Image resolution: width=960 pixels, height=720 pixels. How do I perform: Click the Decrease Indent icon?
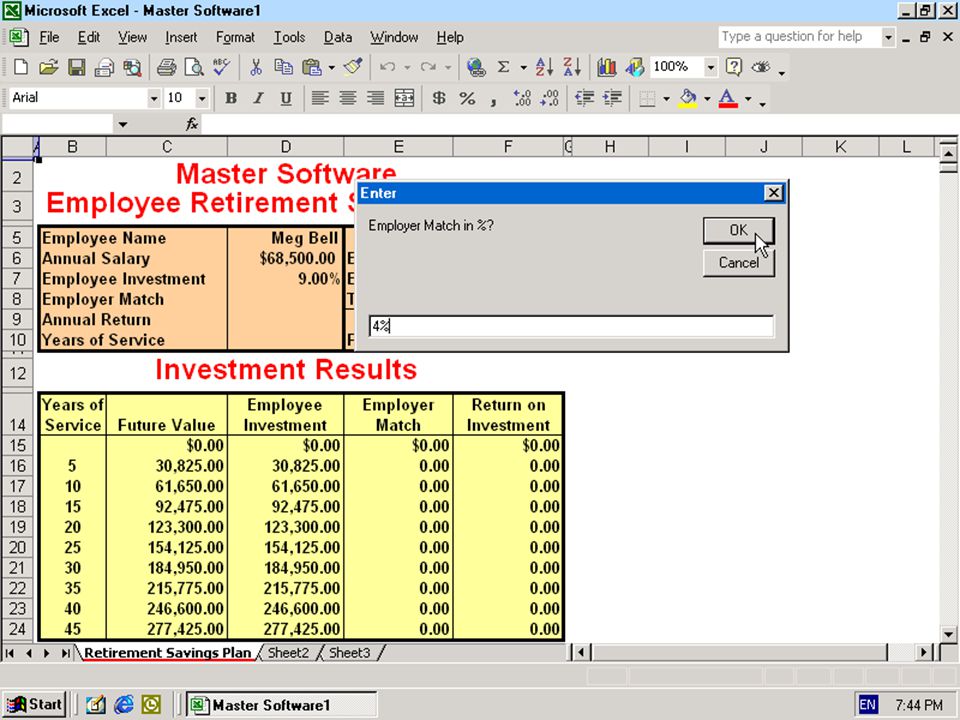tap(584, 98)
